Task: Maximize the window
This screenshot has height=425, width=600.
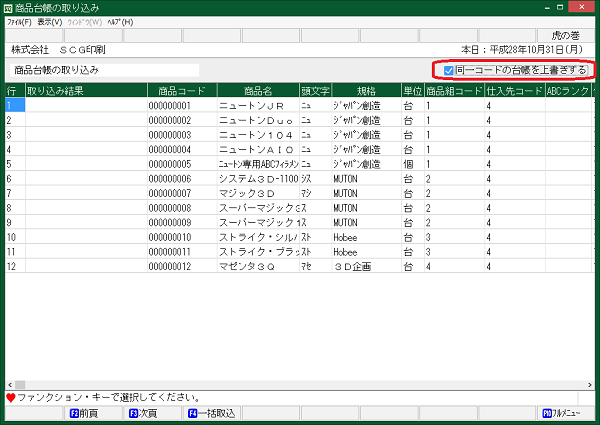Action: (560, 7)
